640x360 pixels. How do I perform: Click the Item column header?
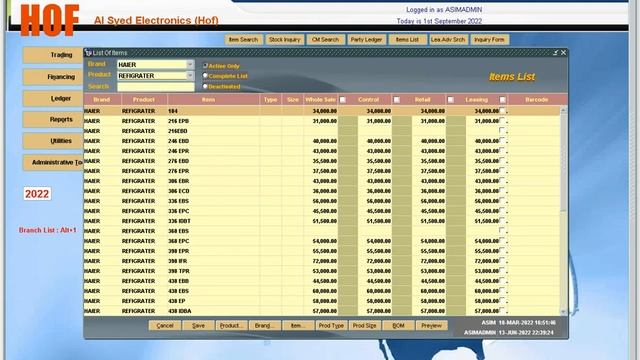point(213,100)
